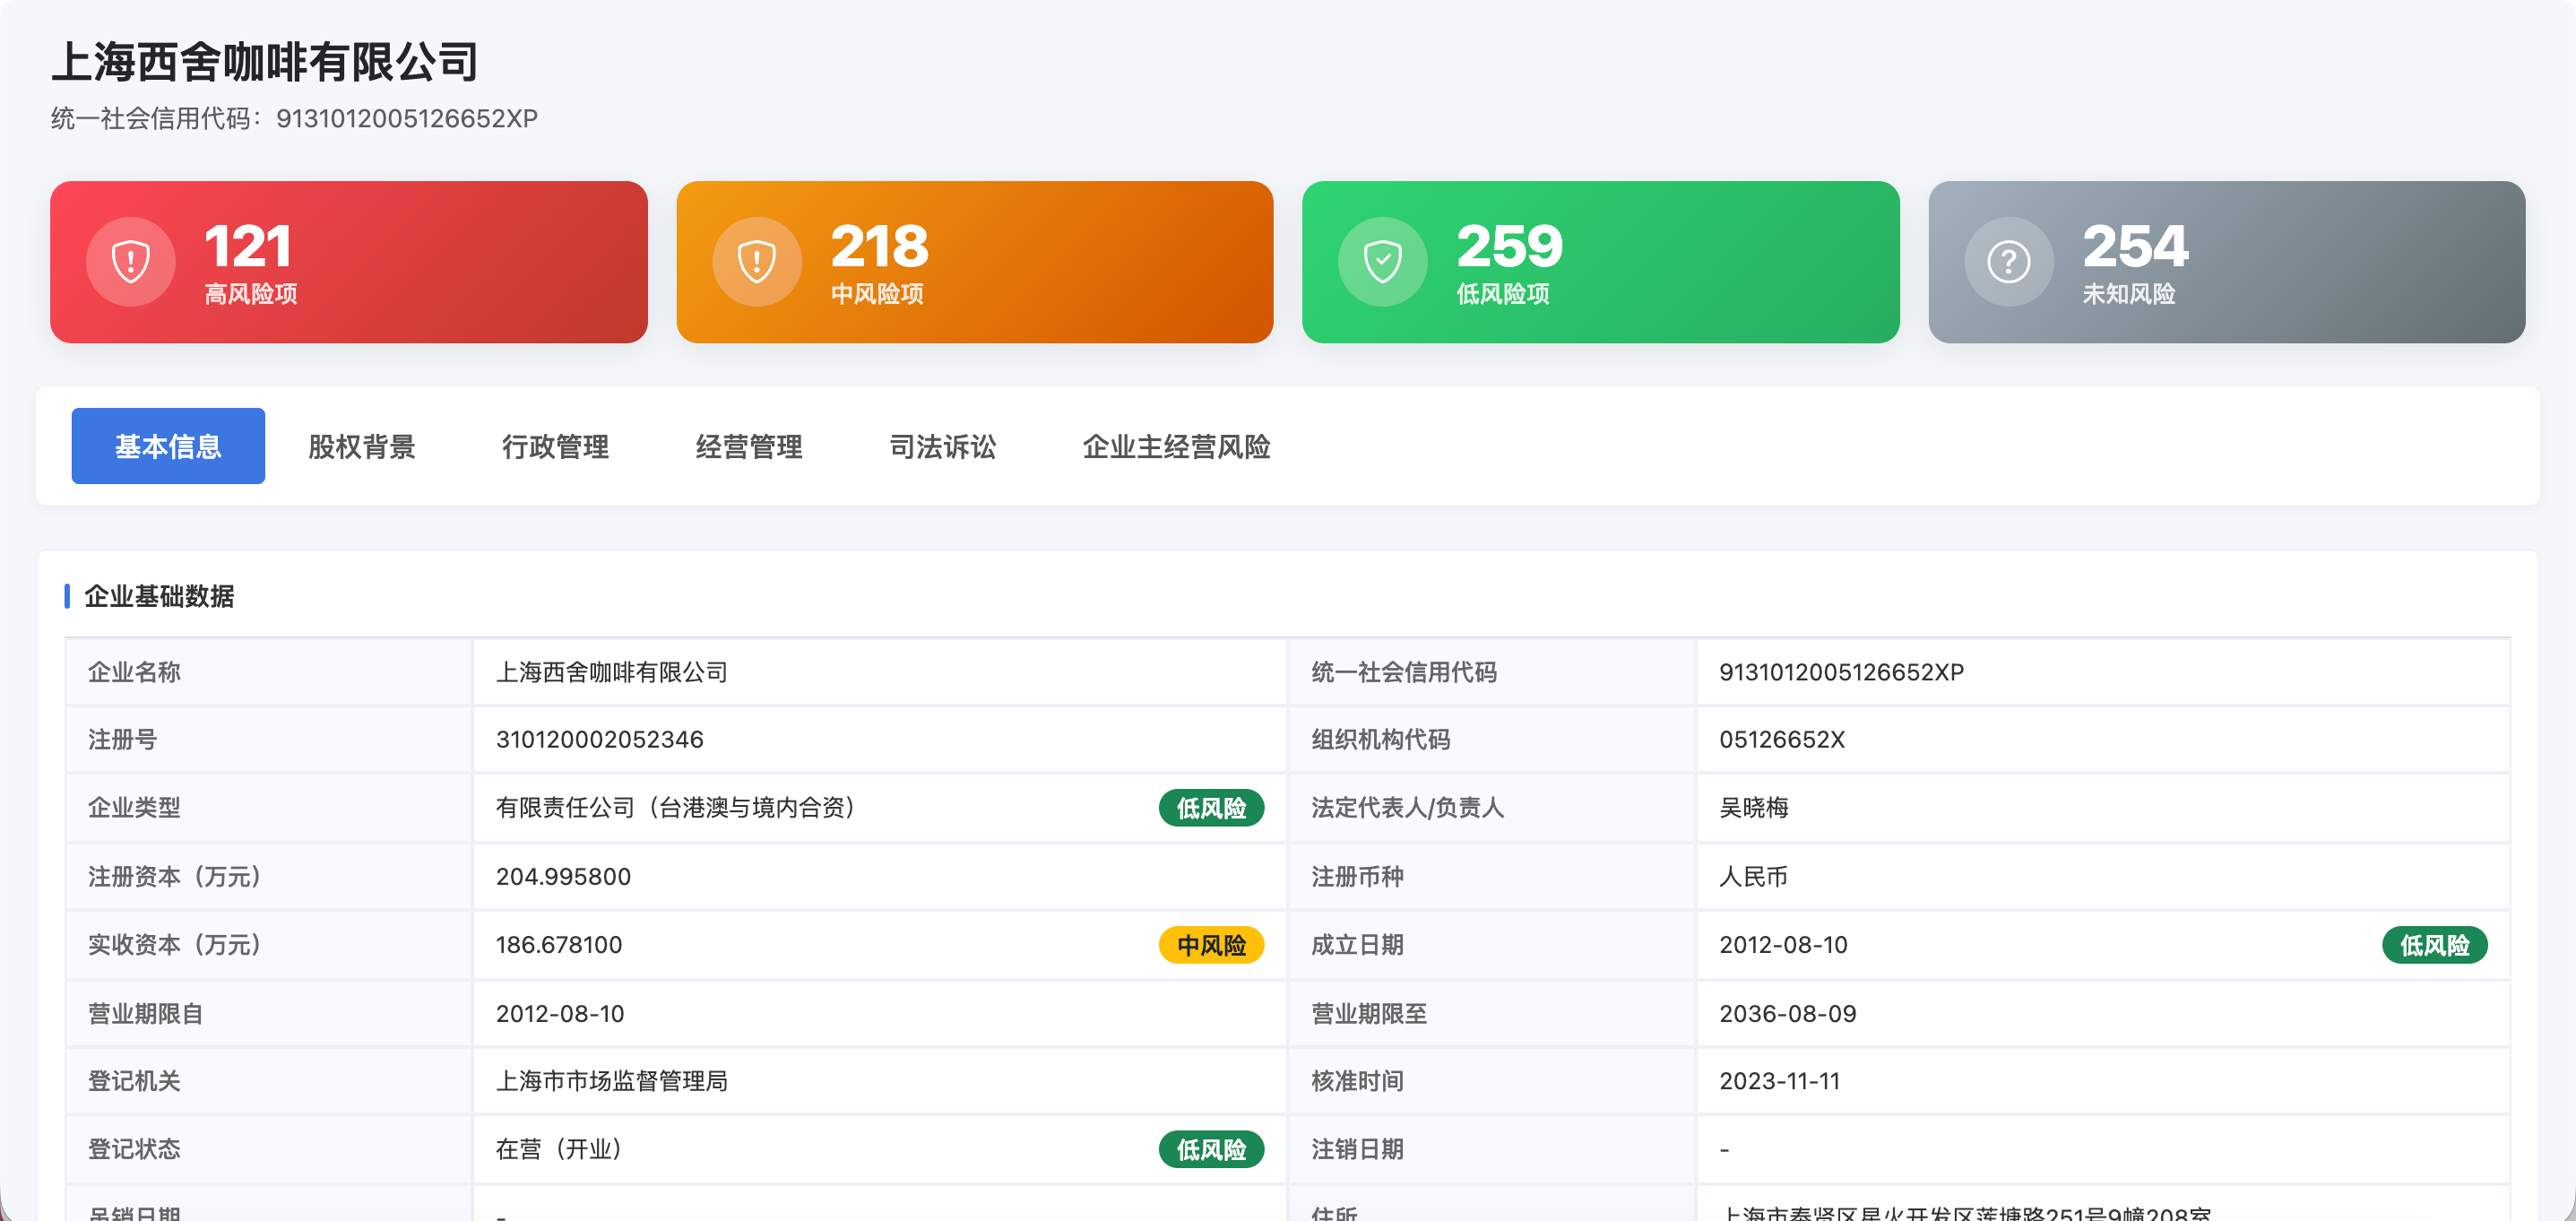This screenshot has width=2576, height=1221.
Task: Click the 中风险 badge in 实收资本 row
Action: click(1211, 945)
